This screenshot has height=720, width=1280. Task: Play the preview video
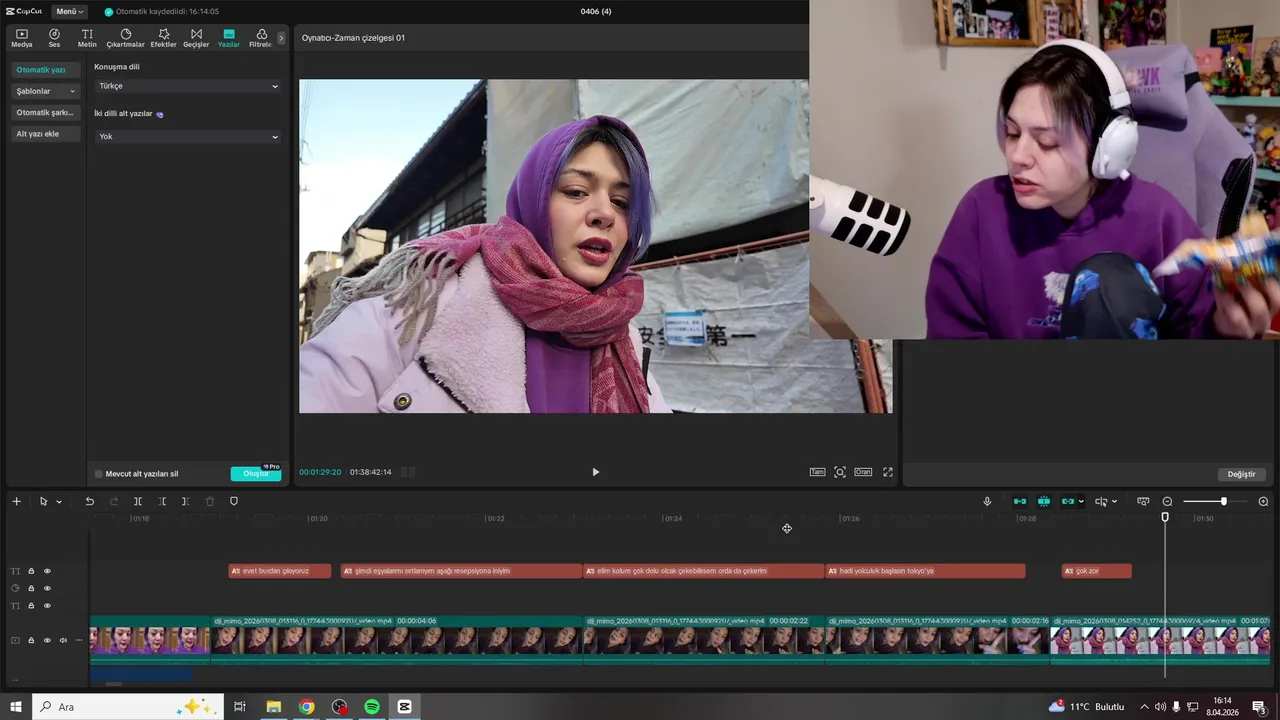click(595, 472)
